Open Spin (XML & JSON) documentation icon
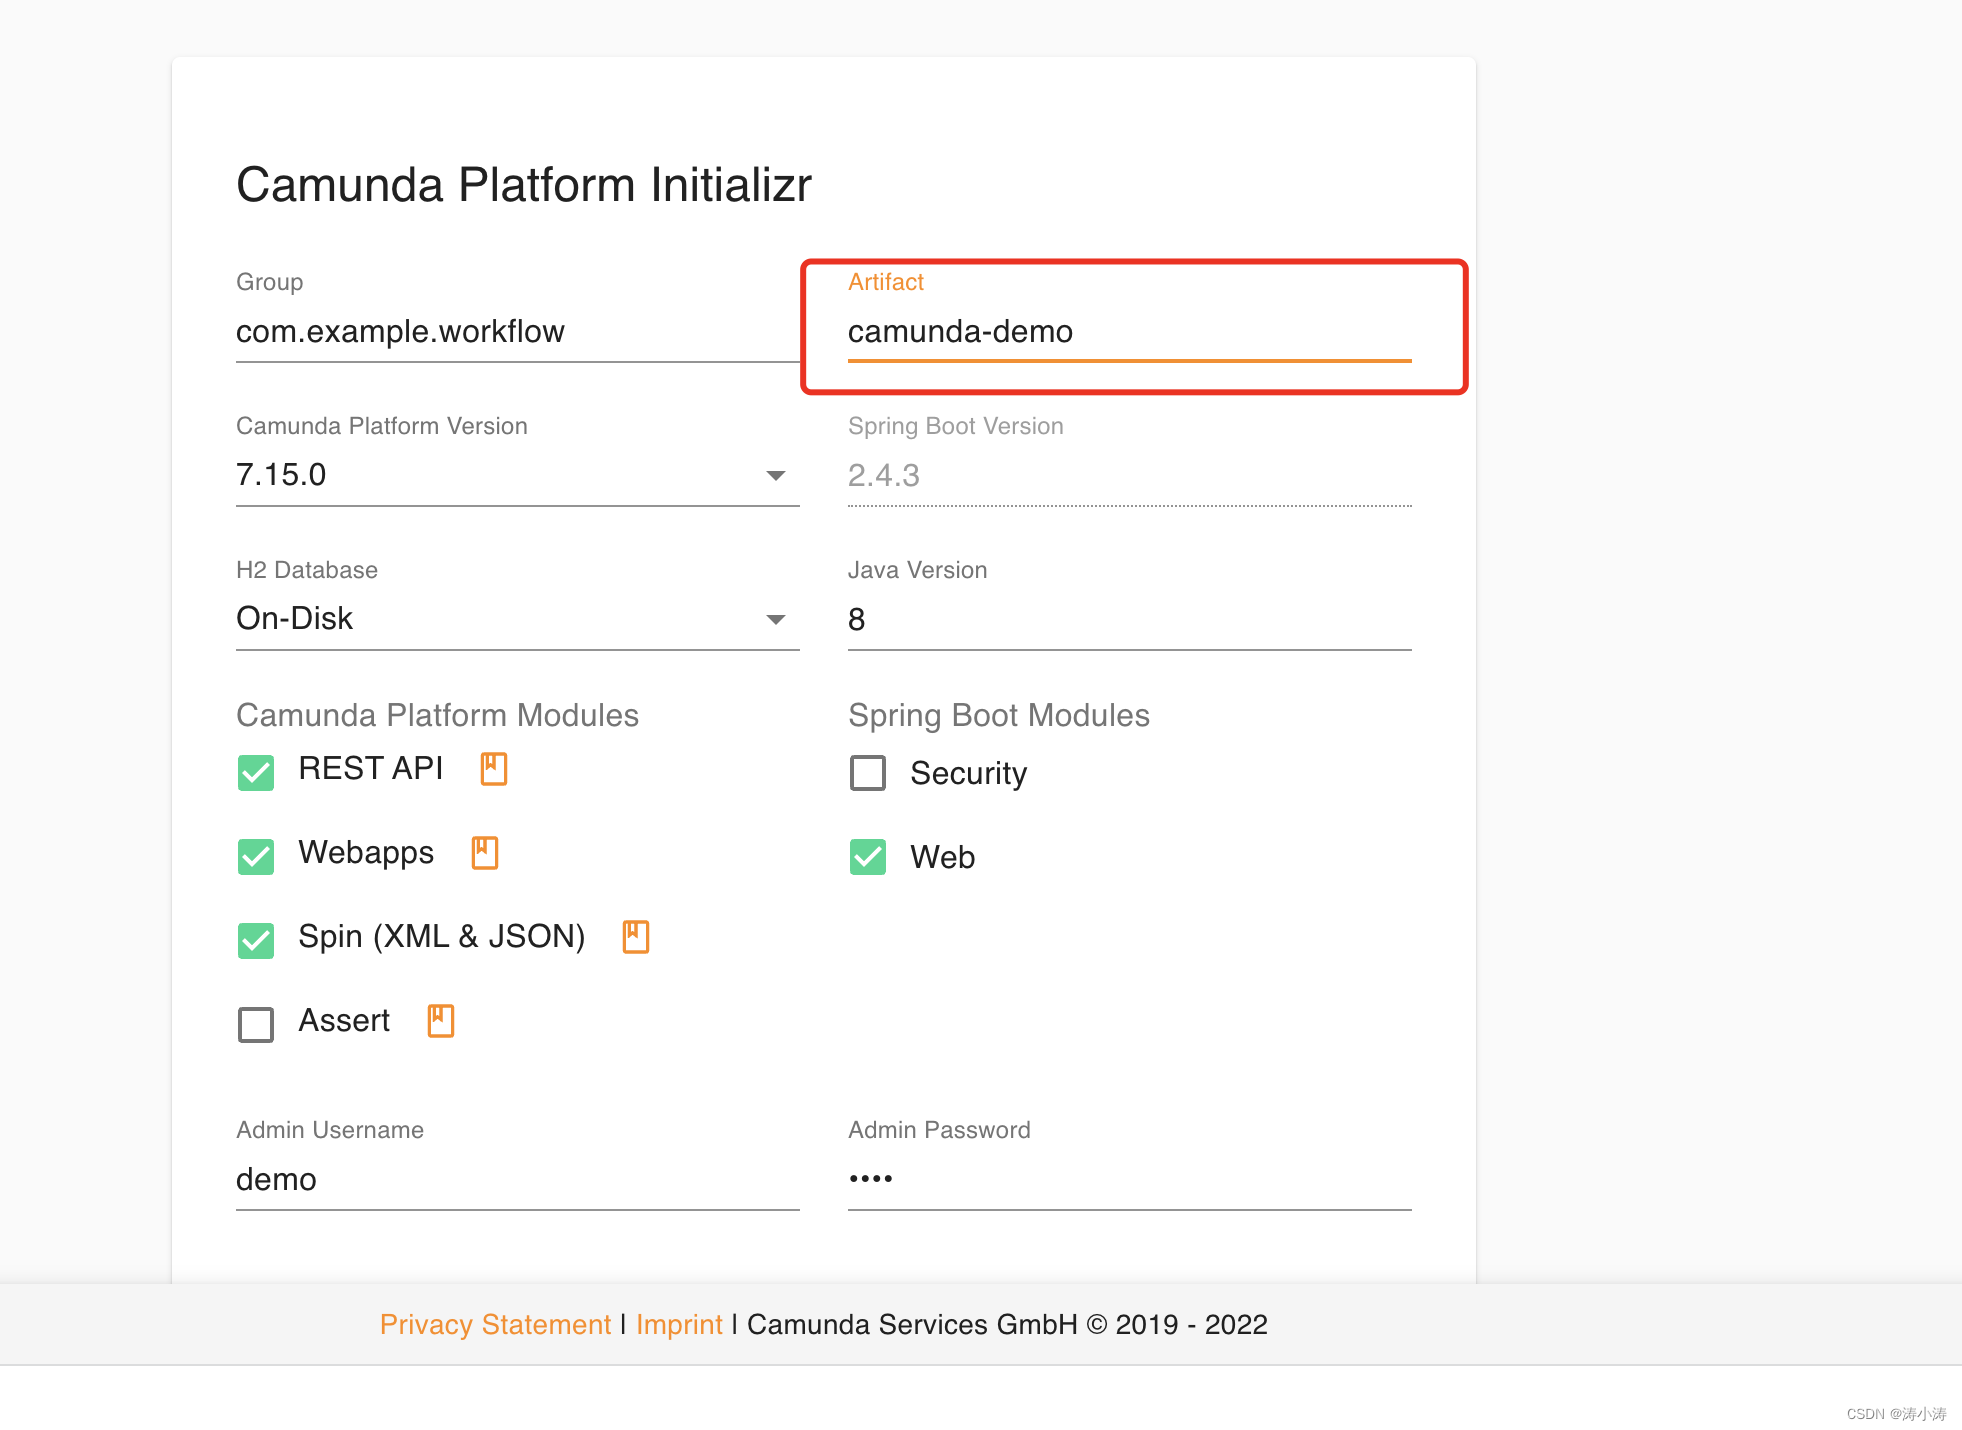The image size is (1962, 1430). (x=636, y=937)
